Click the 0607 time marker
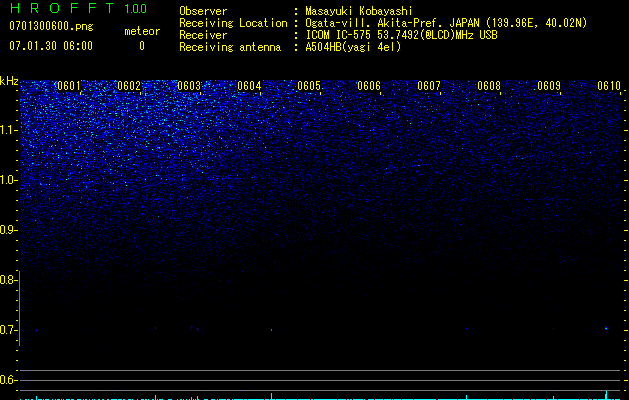This screenshot has width=629, height=400. tap(429, 86)
